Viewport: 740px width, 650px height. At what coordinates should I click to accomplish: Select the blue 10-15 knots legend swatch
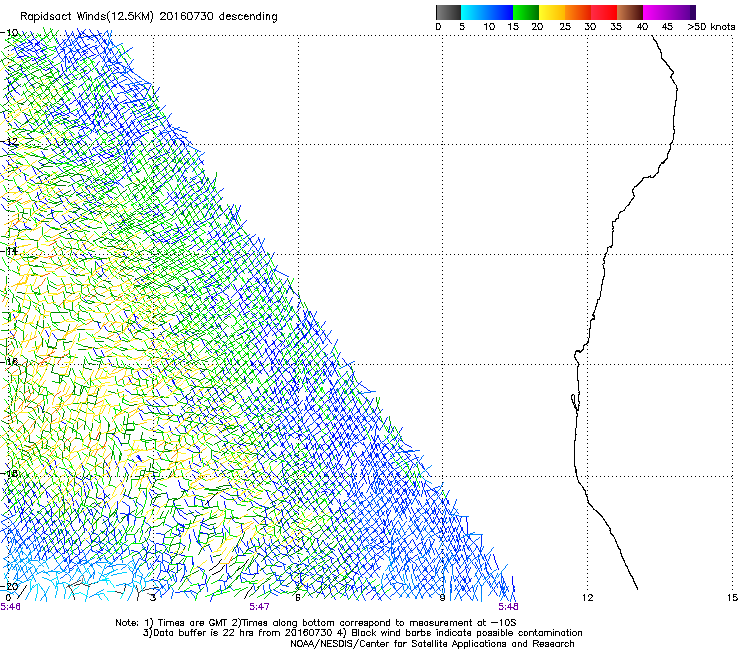(500, 12)
